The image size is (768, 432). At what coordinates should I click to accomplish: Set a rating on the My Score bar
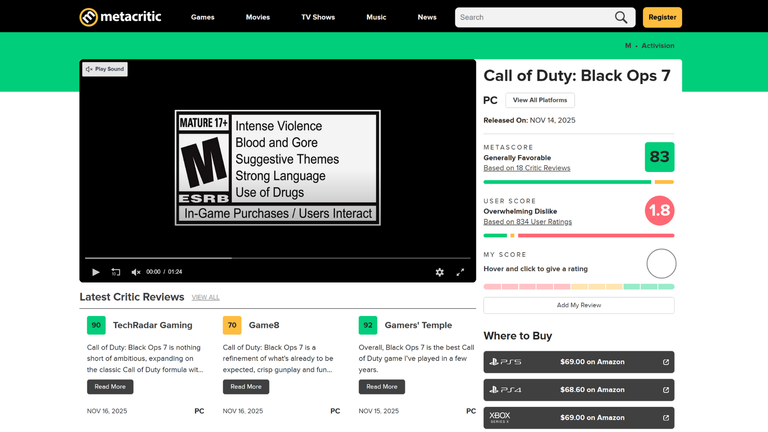coord(579,287)
